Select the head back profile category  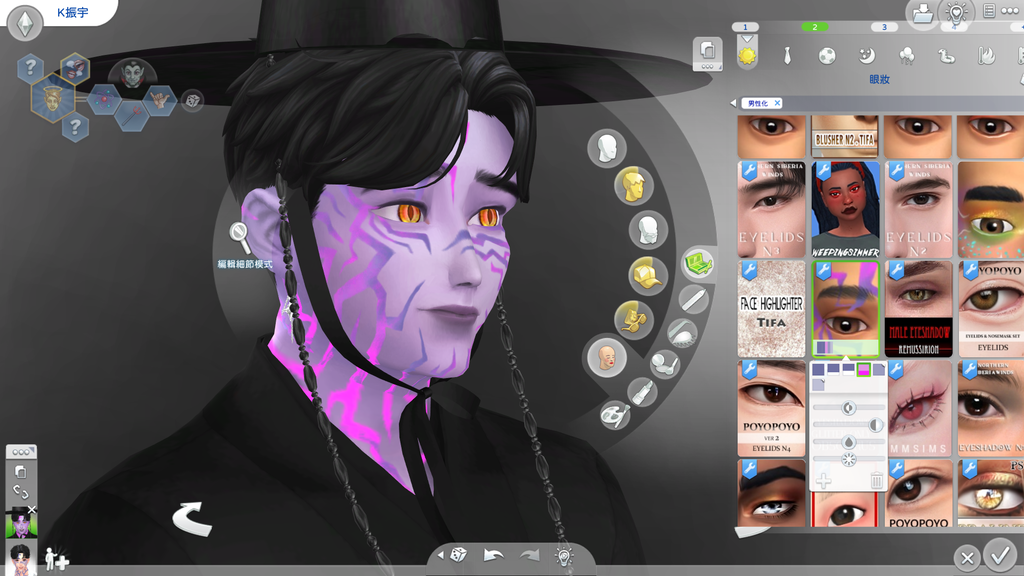click(648, 231)
